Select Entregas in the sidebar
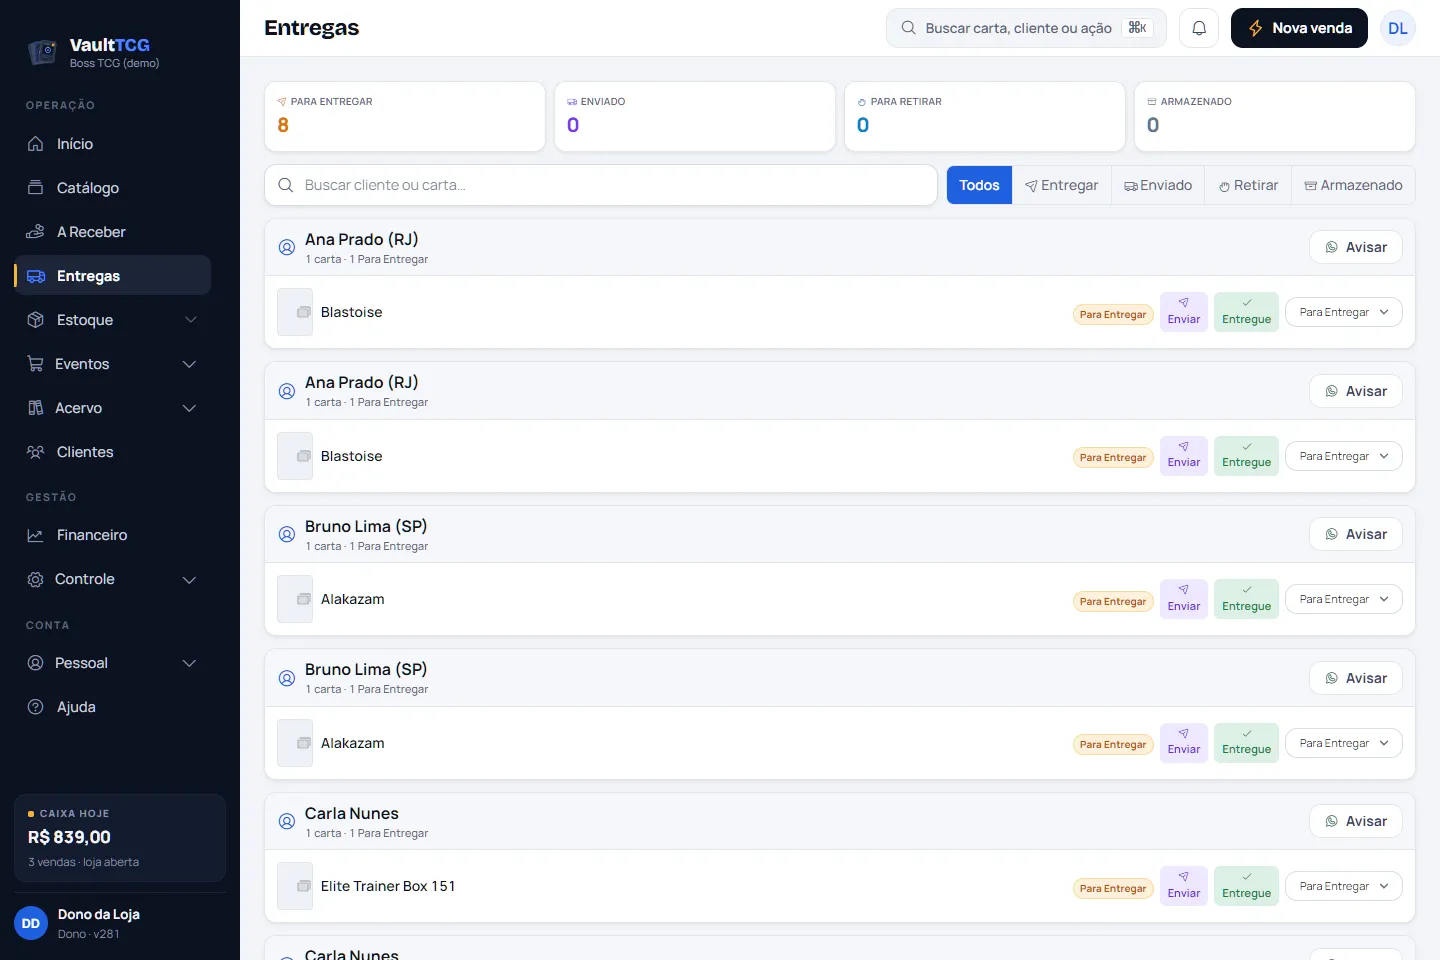Image resolution: width=1440 pixels, height=960 pixels. 113,276
